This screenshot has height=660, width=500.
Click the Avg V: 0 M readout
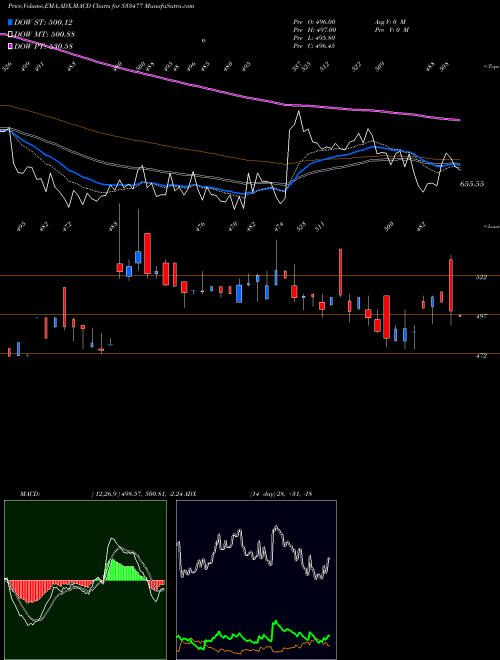coord(390,22)
